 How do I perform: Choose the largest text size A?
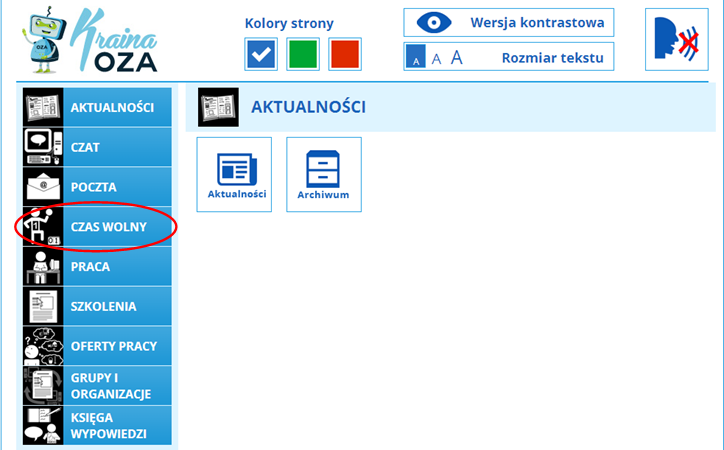(x=457, y=58)
